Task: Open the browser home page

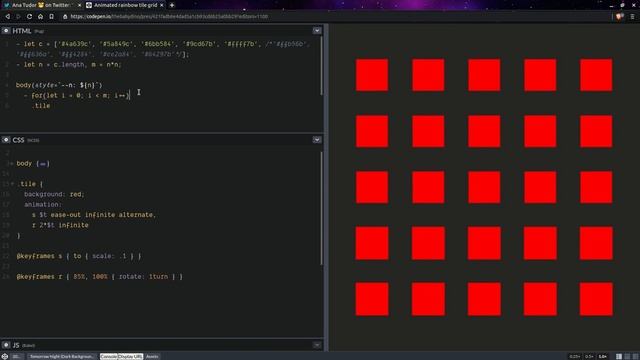Action: tap(40, 16)
